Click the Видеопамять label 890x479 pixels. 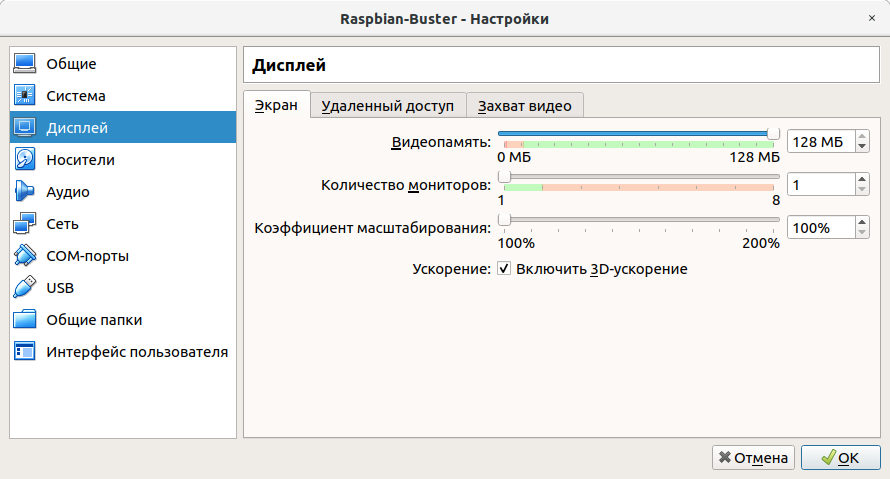point(441,142)
